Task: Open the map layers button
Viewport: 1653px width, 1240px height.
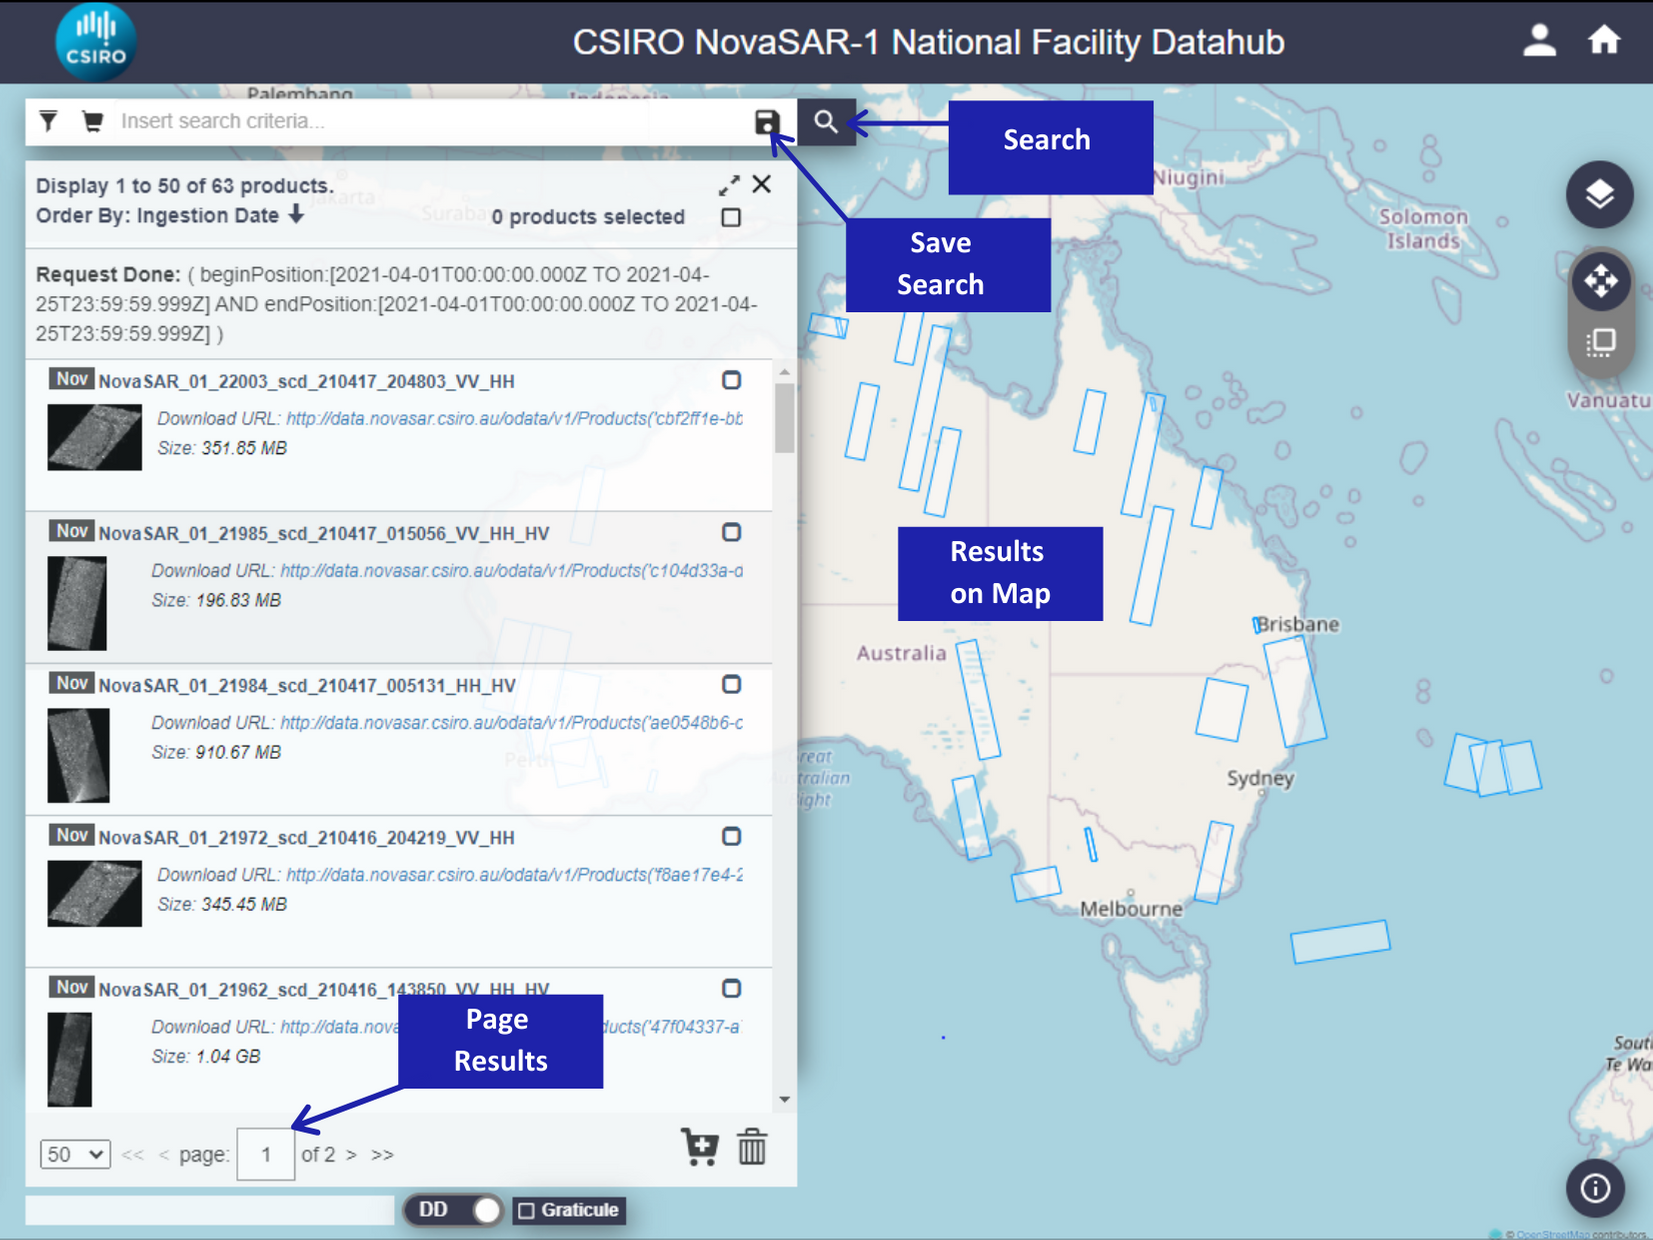Action: [1599, 194]
